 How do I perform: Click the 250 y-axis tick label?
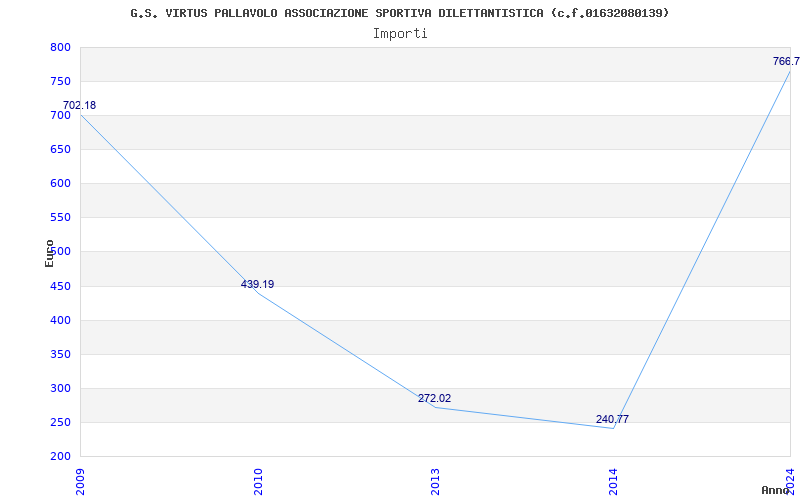[60, 423]
